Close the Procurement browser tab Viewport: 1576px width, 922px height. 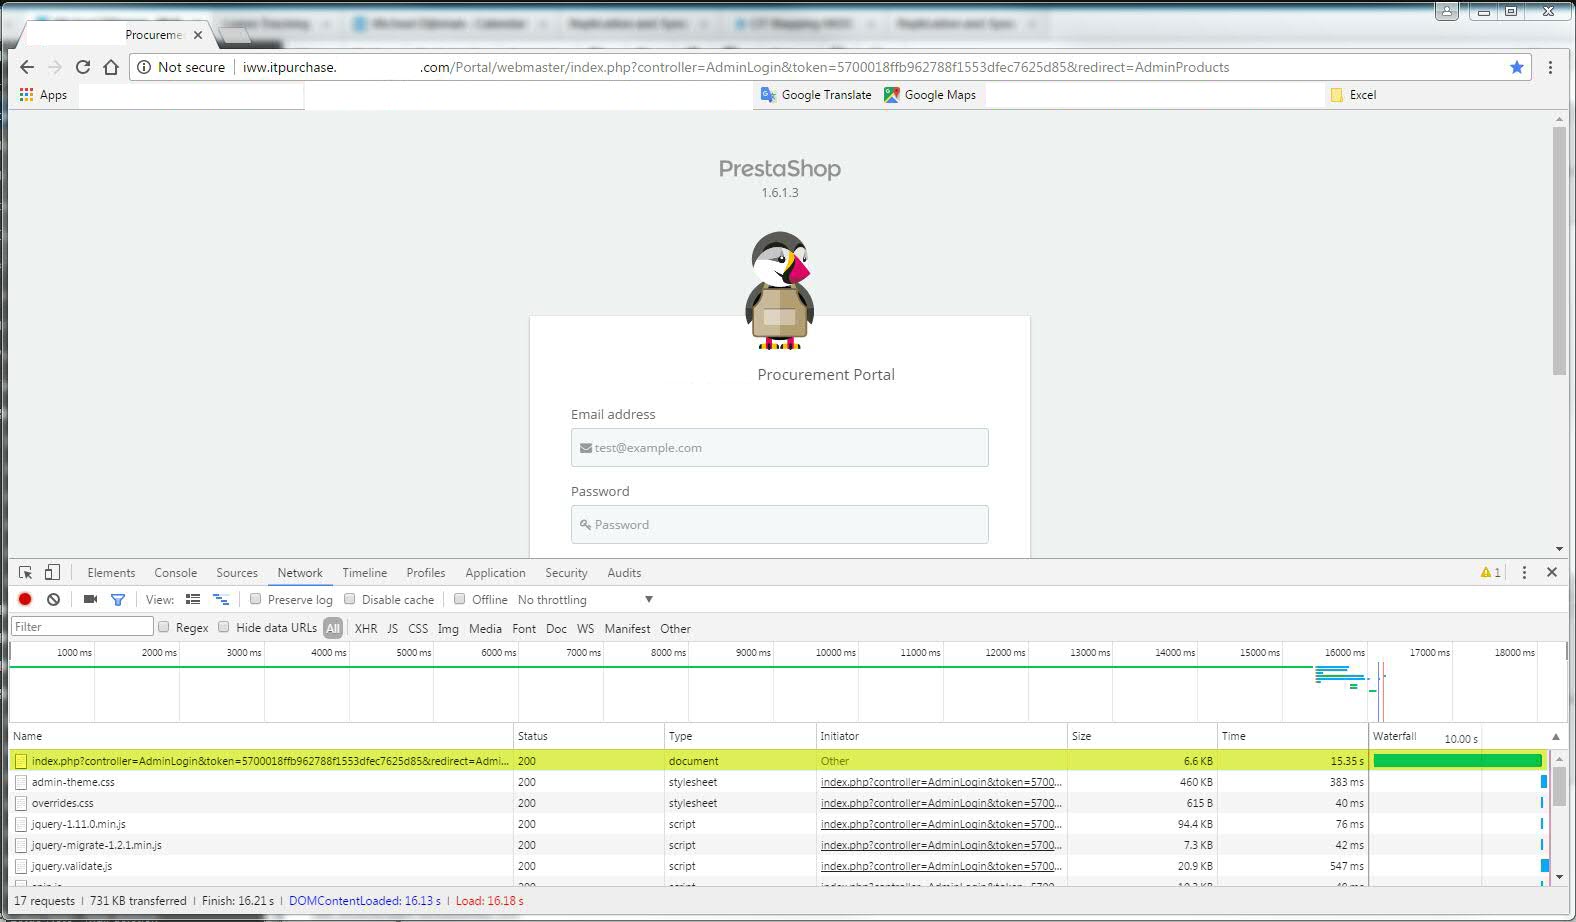[x=198, y=35]
